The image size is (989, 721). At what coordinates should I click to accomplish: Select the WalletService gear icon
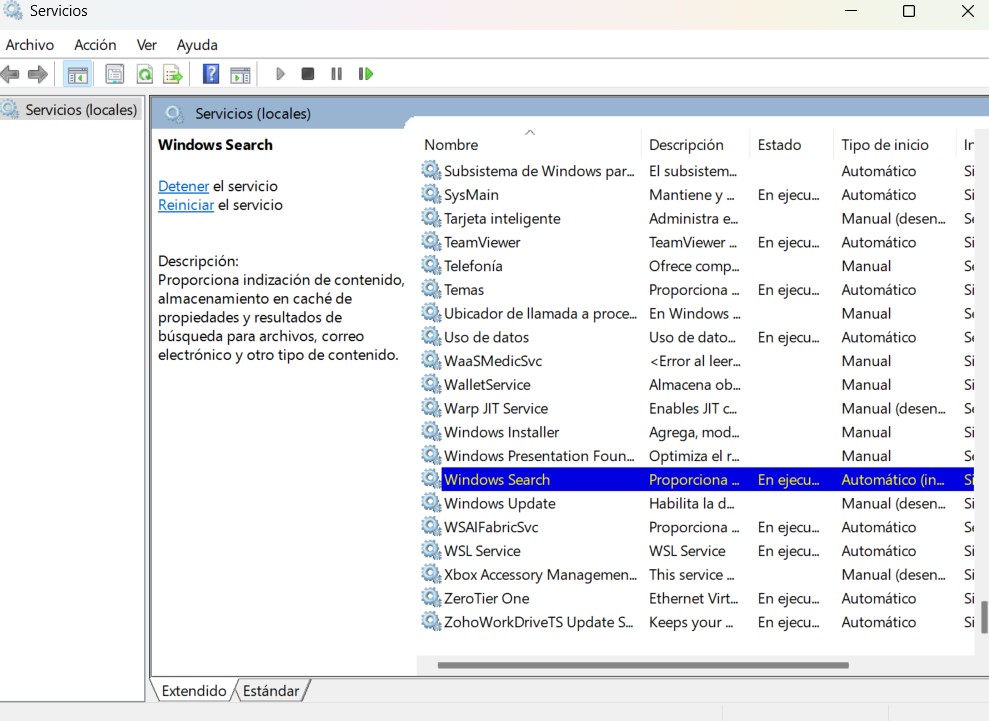pyautogui.click(x=431, y=384)
